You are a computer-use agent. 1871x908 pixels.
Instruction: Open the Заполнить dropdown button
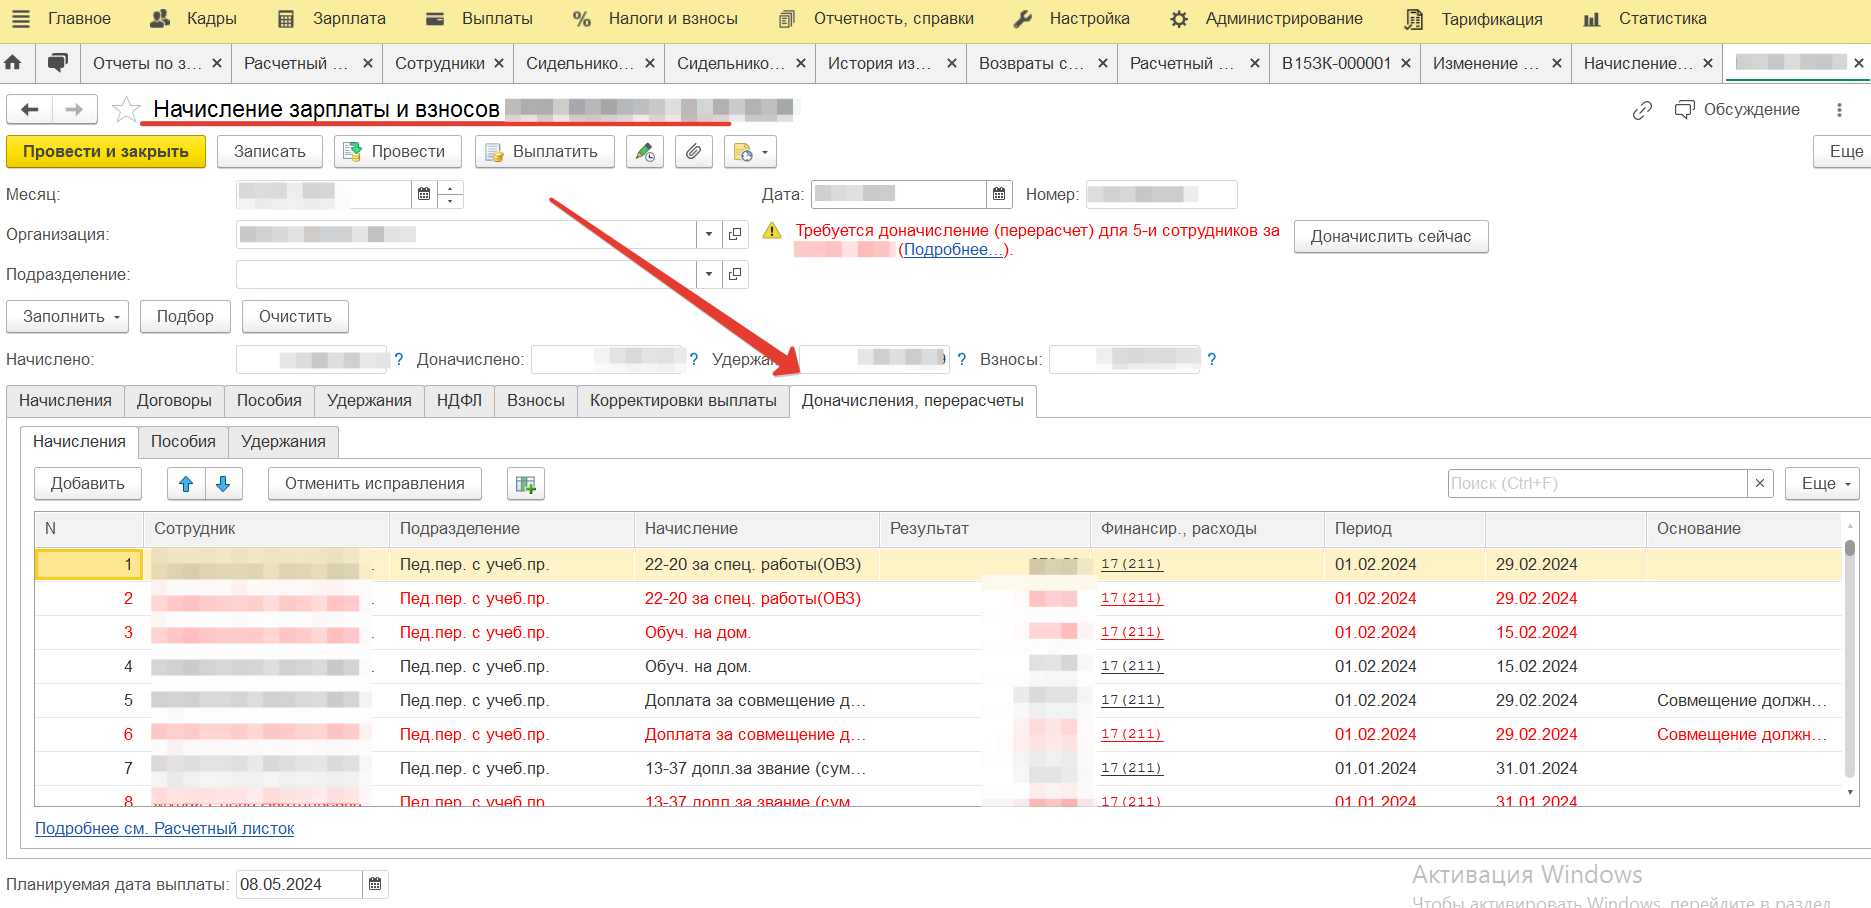pos(68,317)
